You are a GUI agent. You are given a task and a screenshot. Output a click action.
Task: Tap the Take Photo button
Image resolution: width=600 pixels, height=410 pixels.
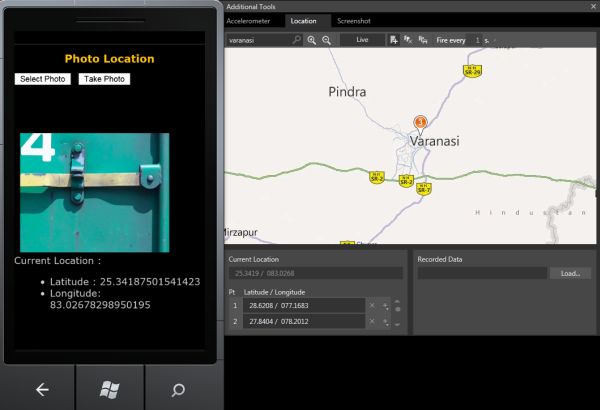pos(104,79)
